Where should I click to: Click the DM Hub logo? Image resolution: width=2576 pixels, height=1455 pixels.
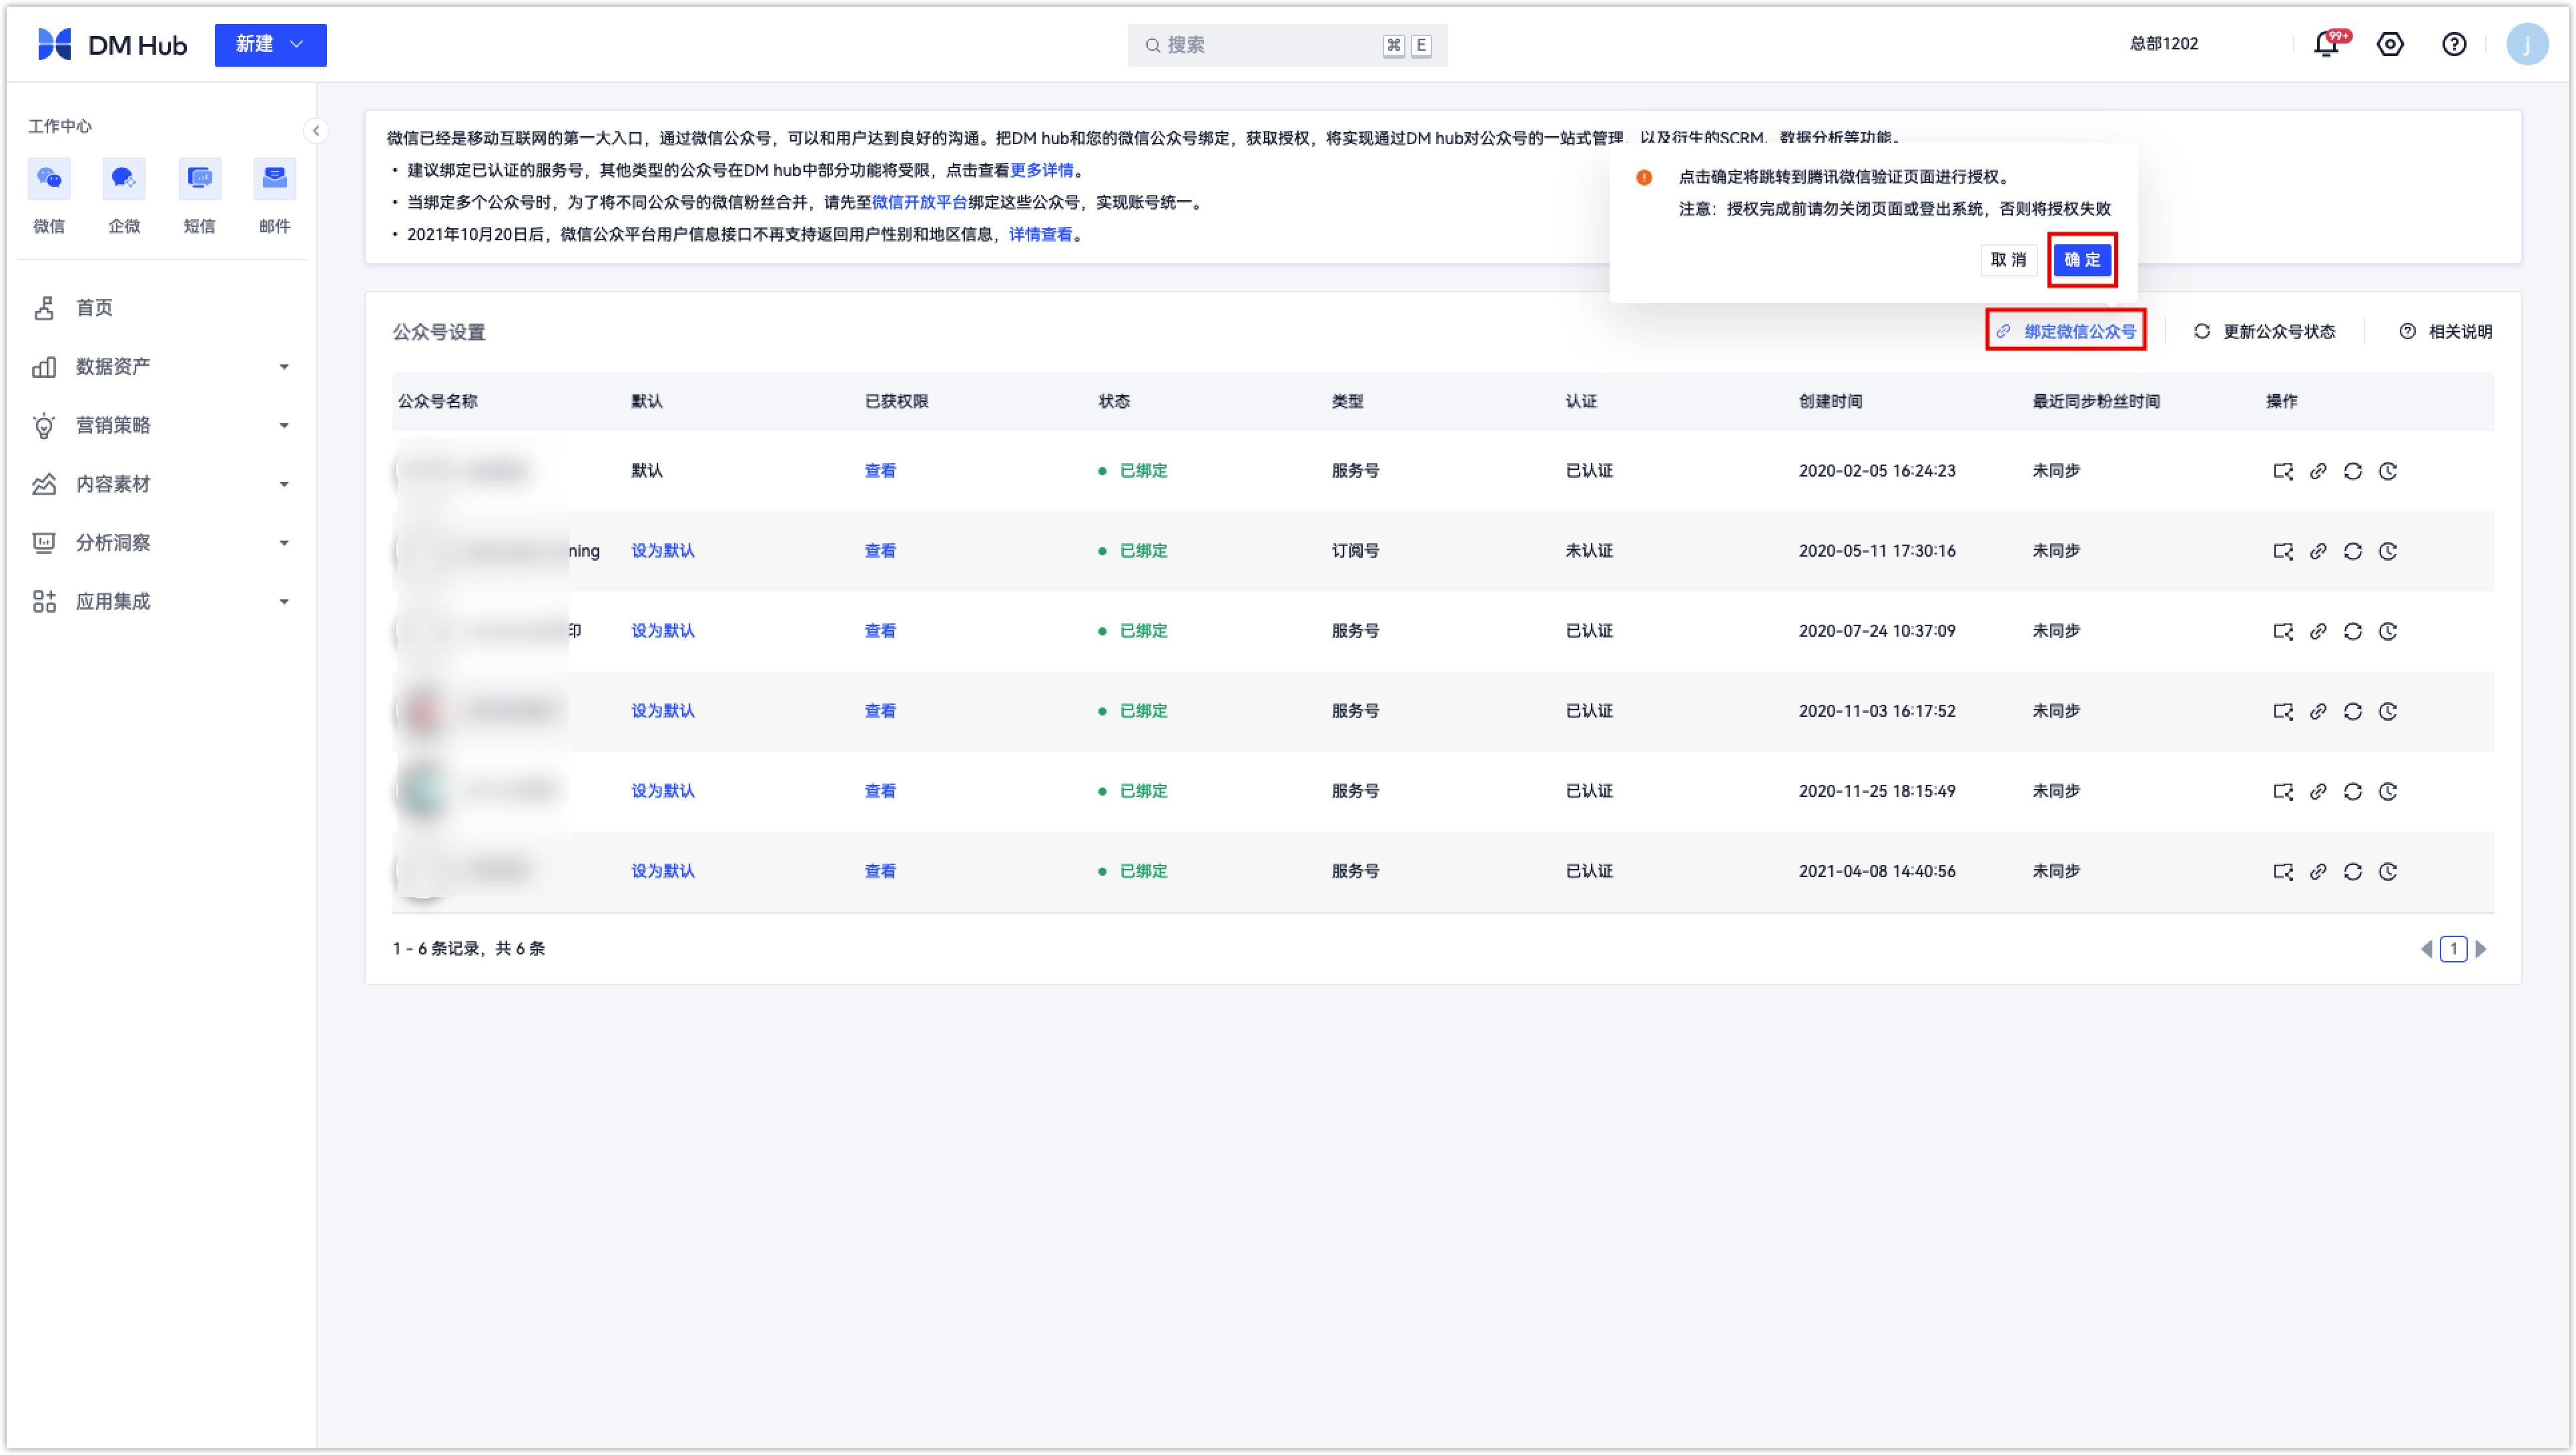tap(112, 45)
